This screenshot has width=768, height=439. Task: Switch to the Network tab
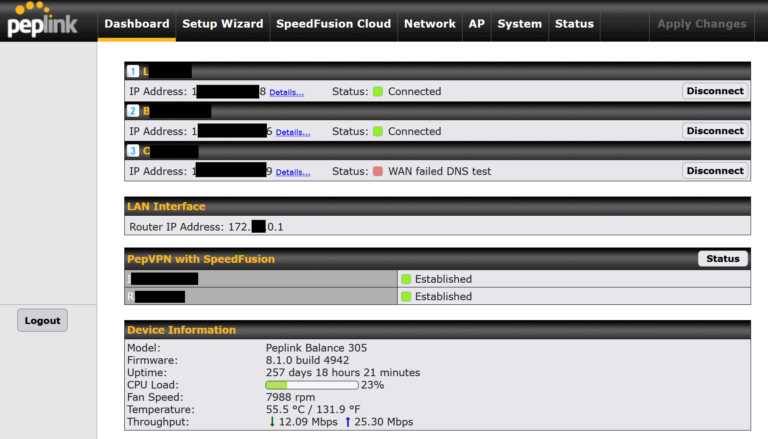coord(430,24)
